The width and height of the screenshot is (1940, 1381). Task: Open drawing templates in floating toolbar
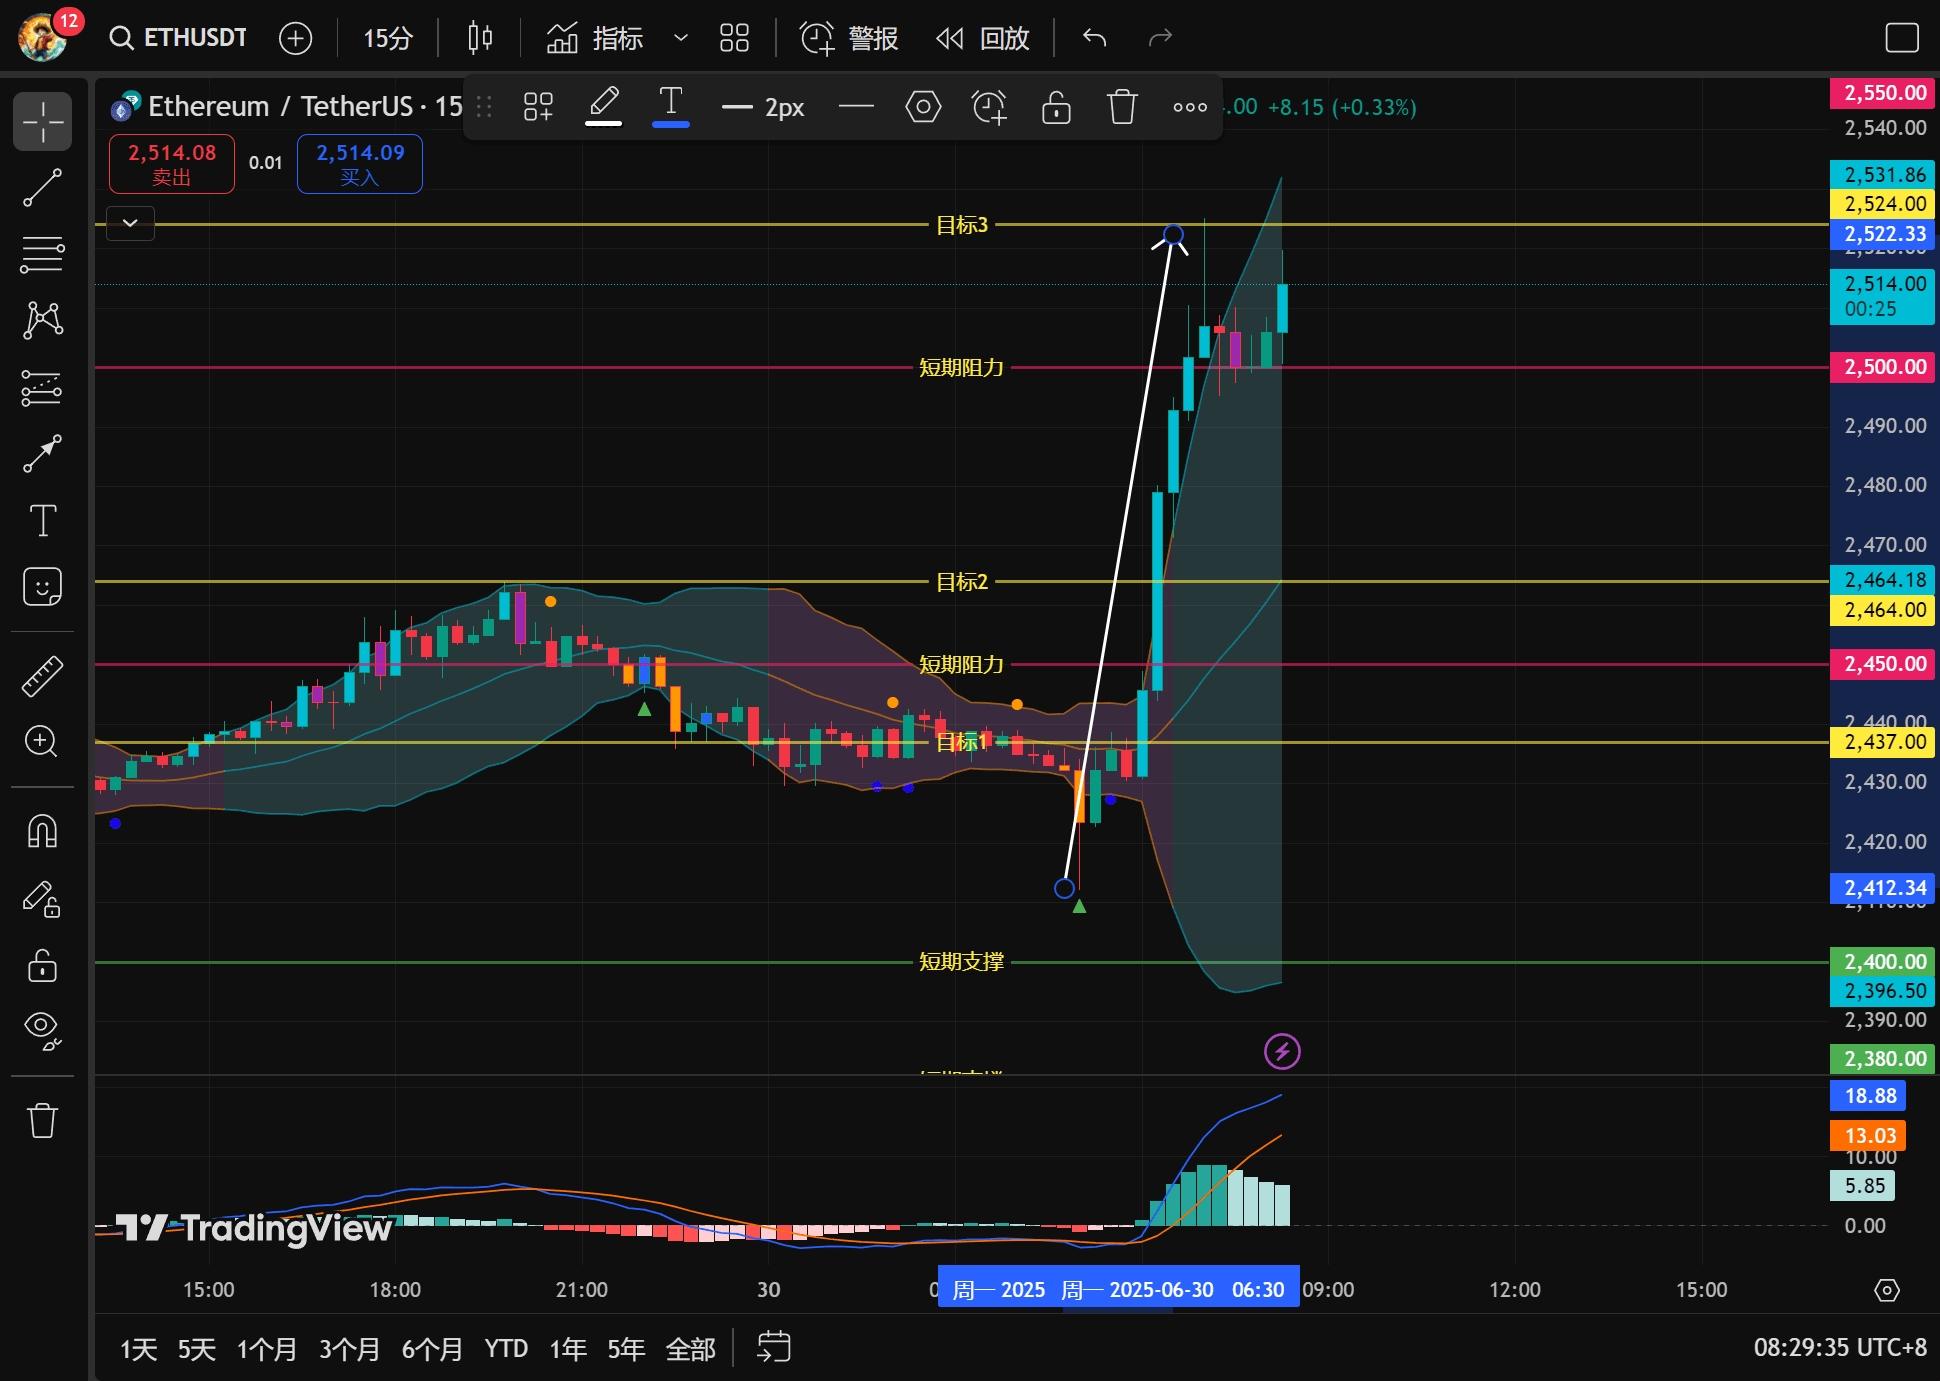(x=538, y=107)
